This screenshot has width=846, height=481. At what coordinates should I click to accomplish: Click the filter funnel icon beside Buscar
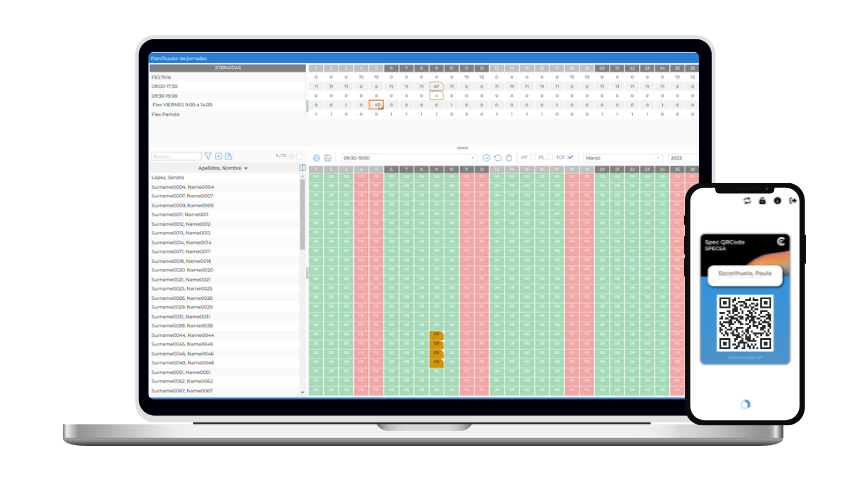pyautogui.click(x=208, y=156)
